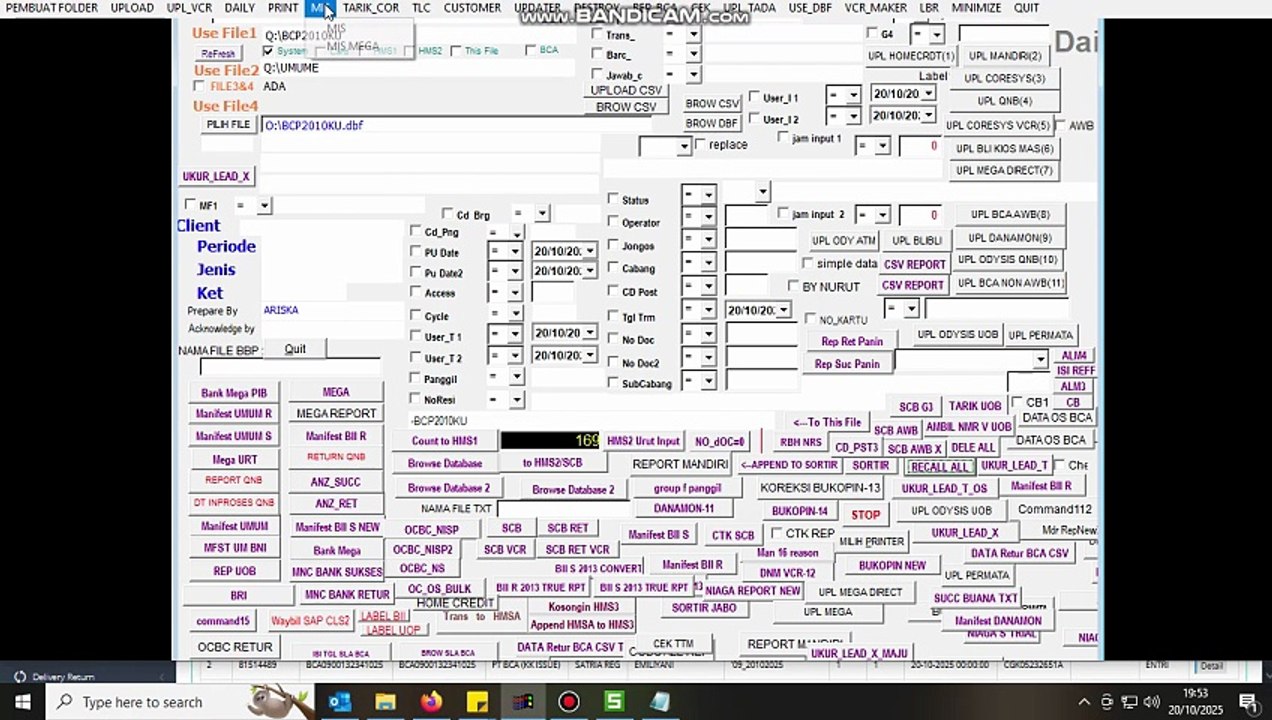This screenshot has width=1272, height=720.
Task: Click Count to HMS1 button
Action: click(444, 441)
